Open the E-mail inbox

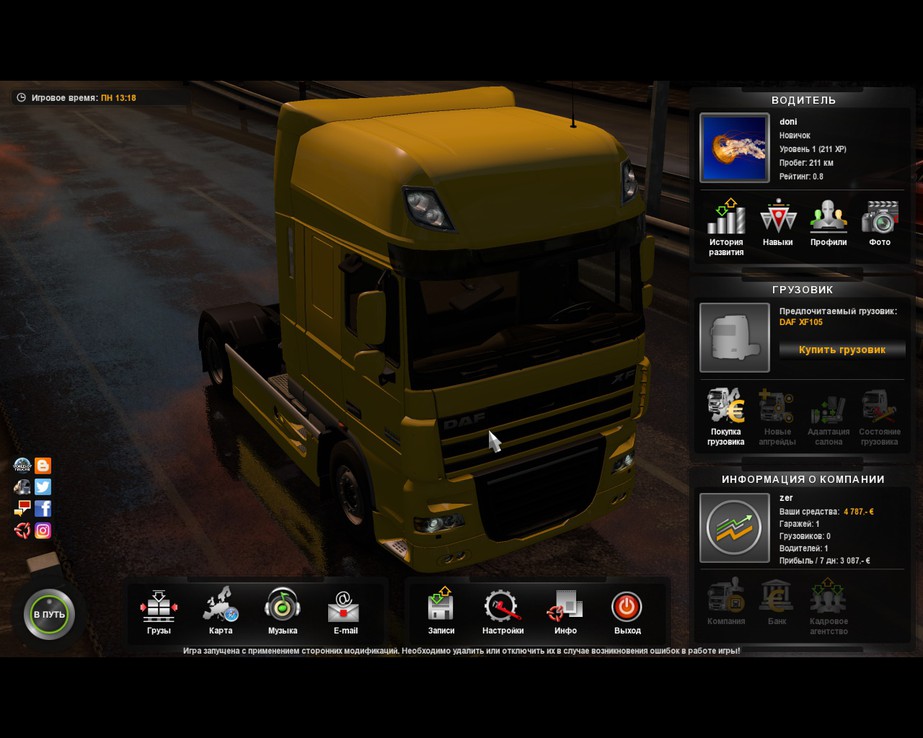[345, 612]
